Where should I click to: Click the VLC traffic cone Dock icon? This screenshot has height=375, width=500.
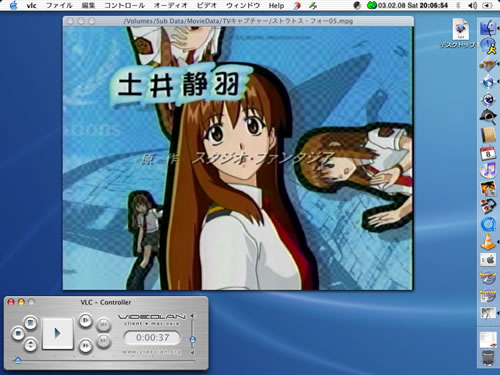488,242
